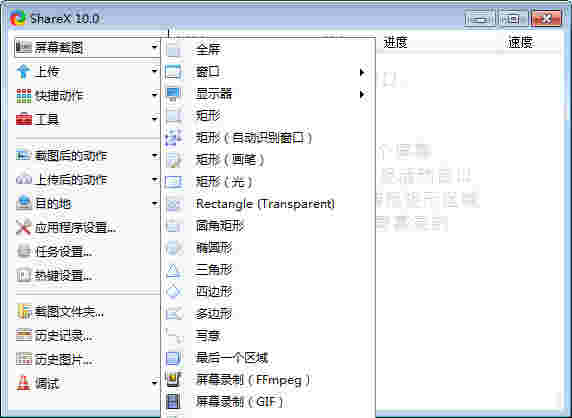Click the 快捷动作 grid icon
Screen dimensions: 572x418
[24, 96]
